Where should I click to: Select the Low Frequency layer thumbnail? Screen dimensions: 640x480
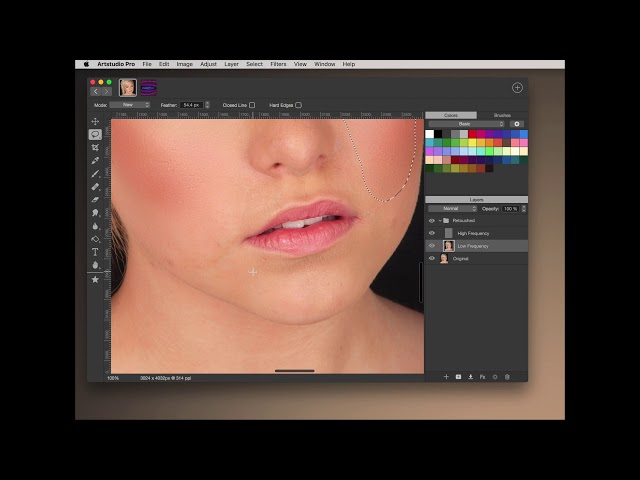(449, 246)
